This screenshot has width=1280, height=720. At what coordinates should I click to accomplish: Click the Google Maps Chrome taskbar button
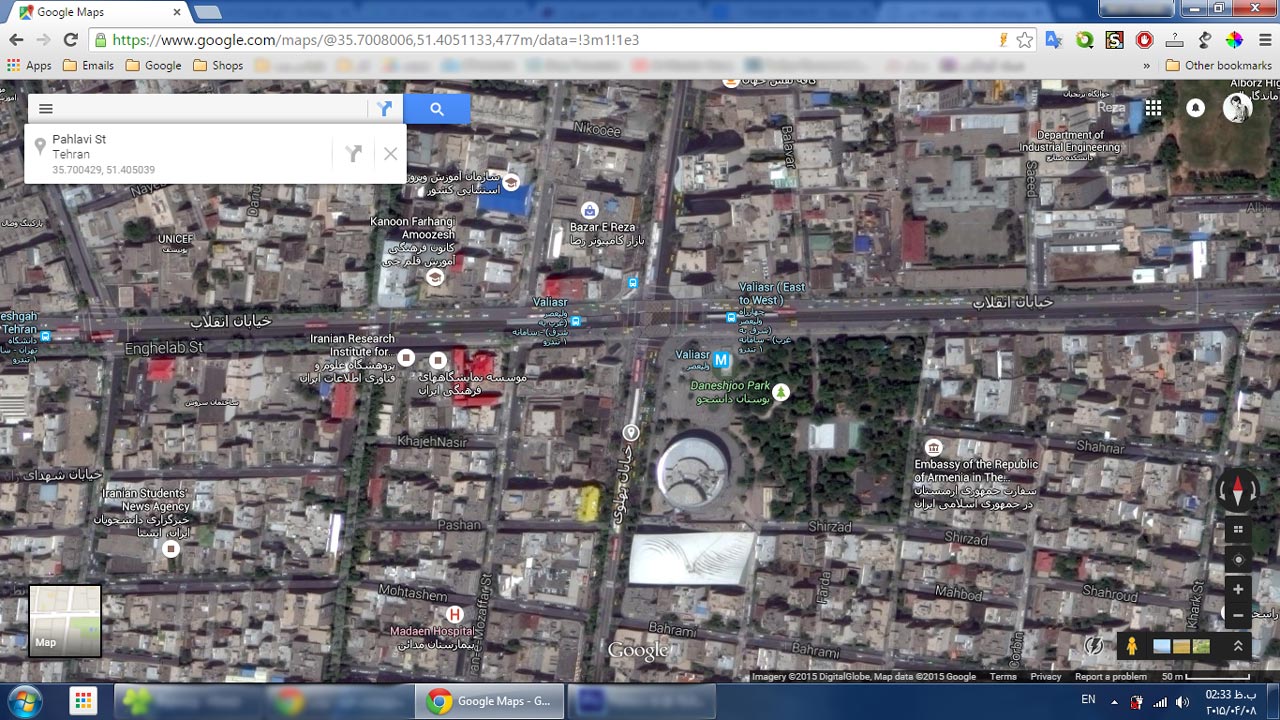pyautogui.click(x=489, y=701)
